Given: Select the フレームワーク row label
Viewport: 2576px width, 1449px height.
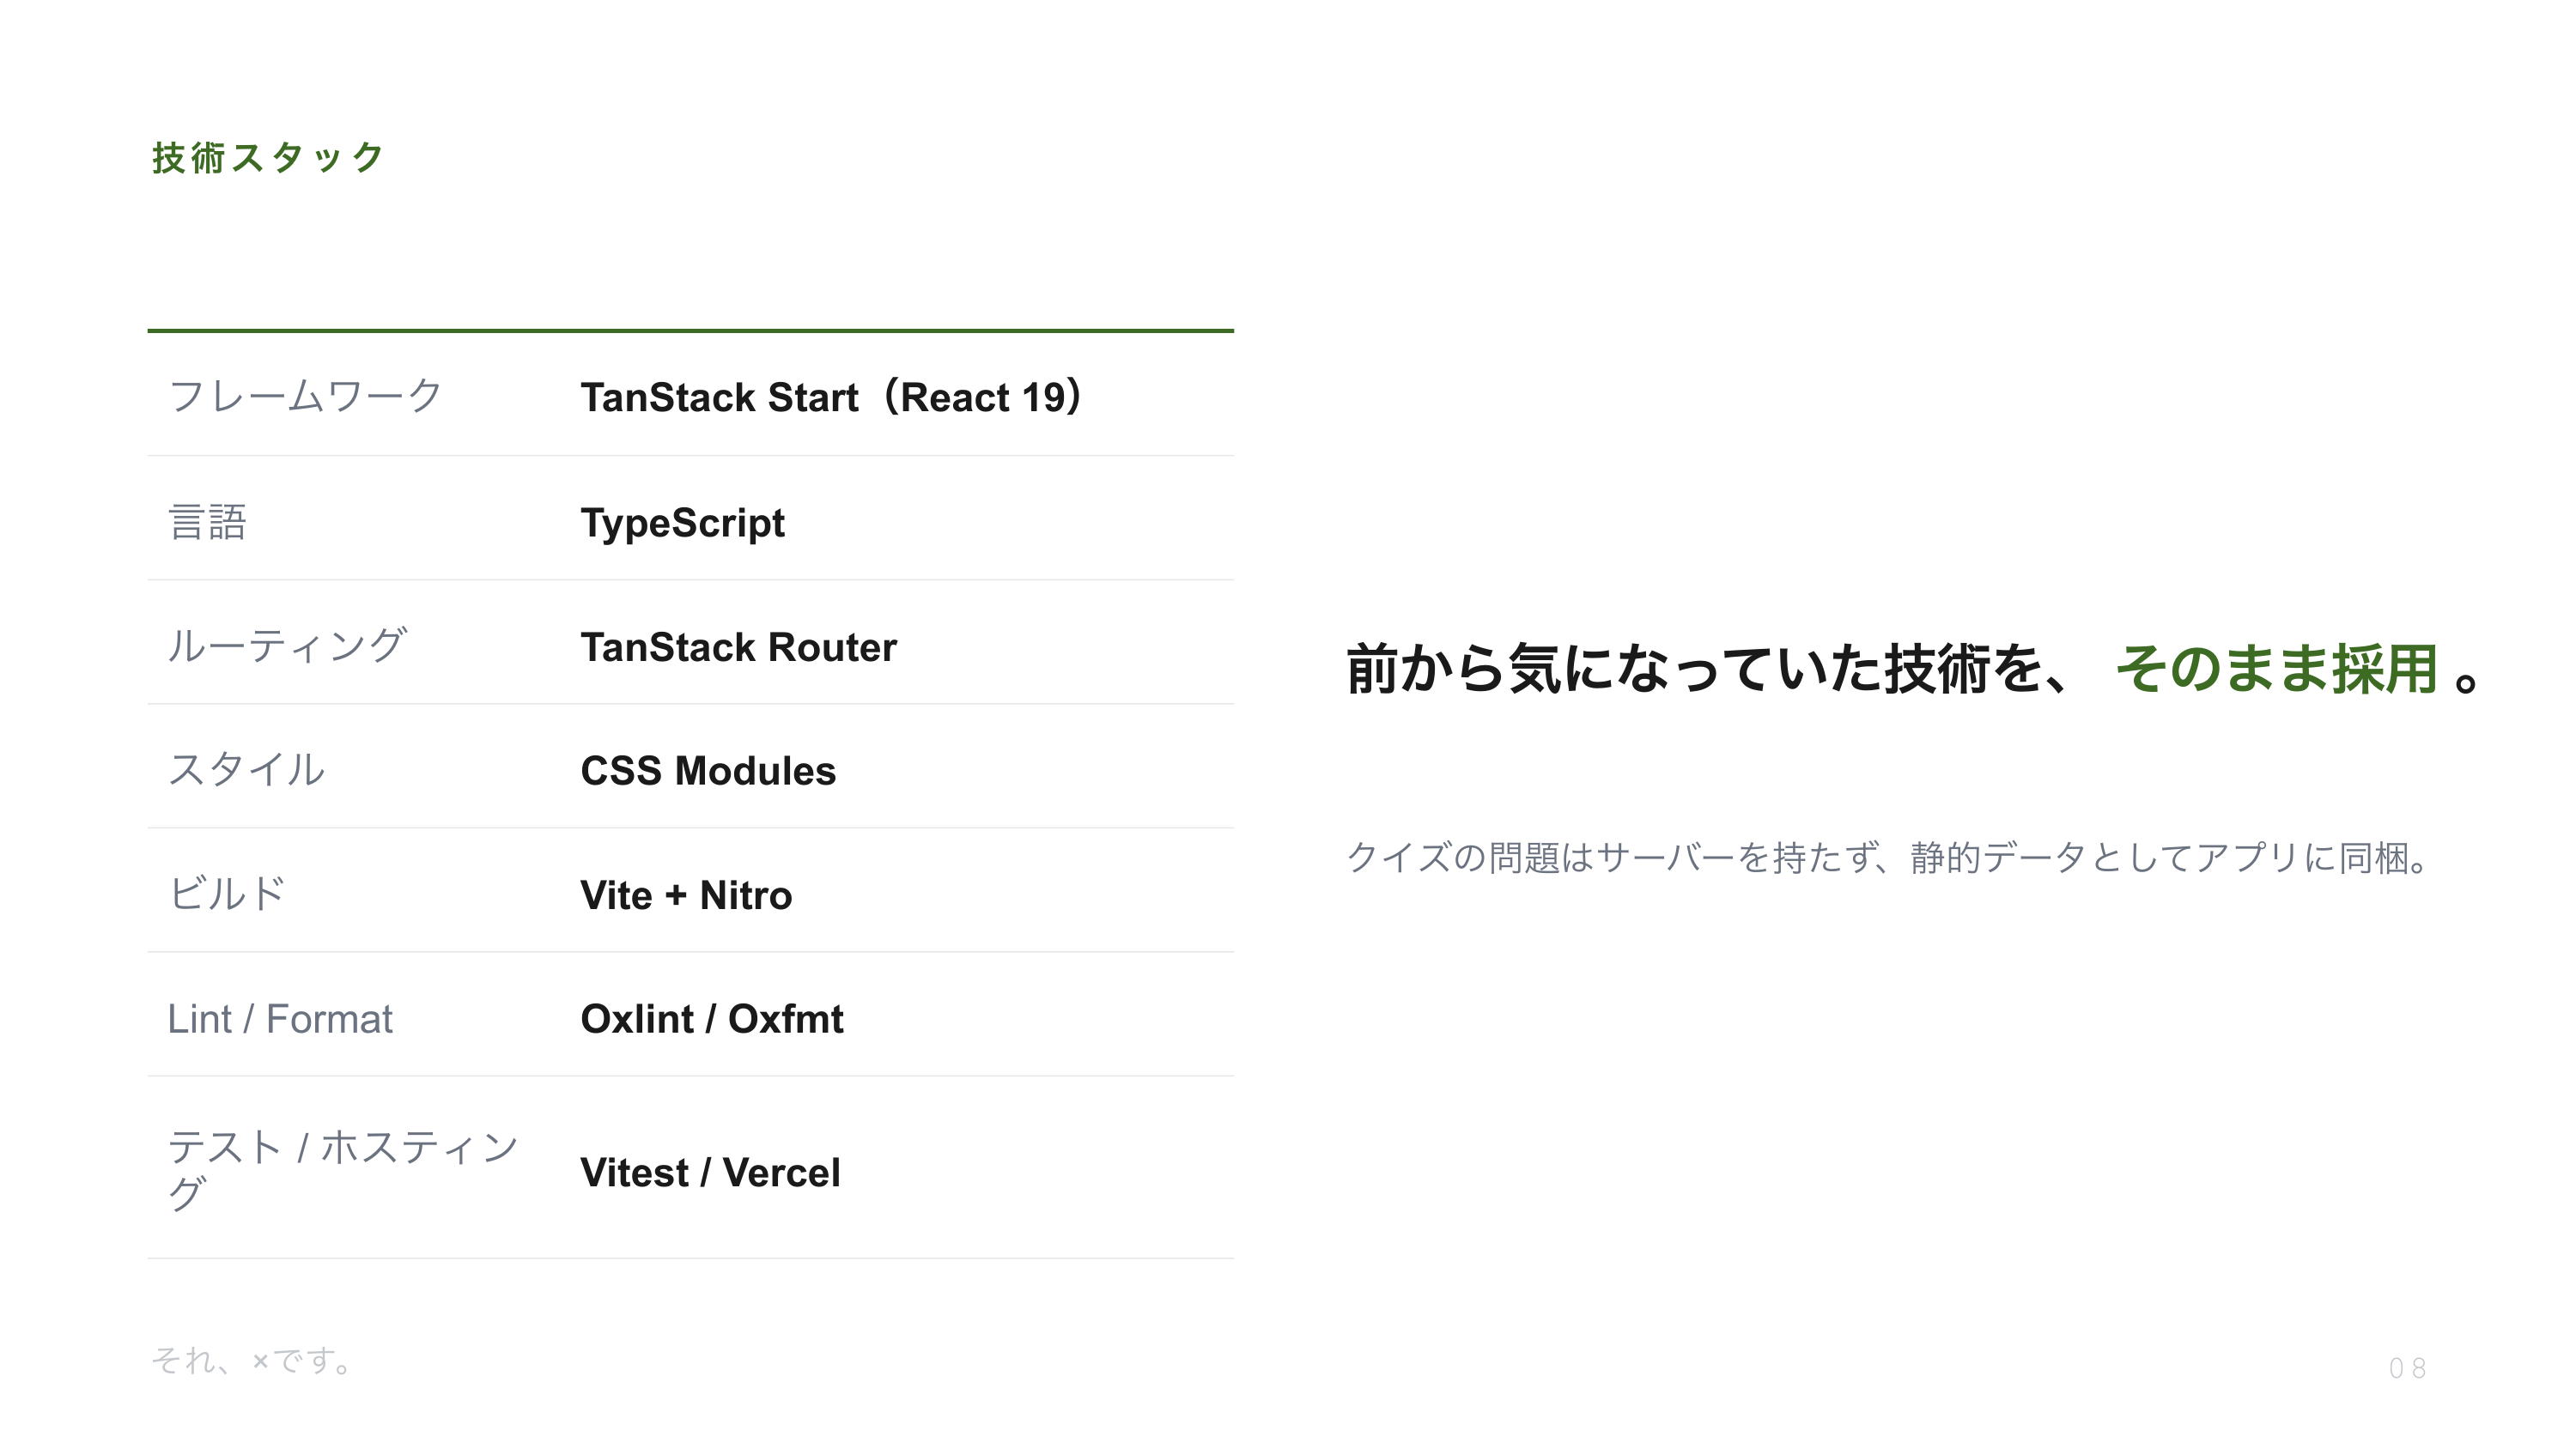Looking at the screenshot, I should pos(305,396).
